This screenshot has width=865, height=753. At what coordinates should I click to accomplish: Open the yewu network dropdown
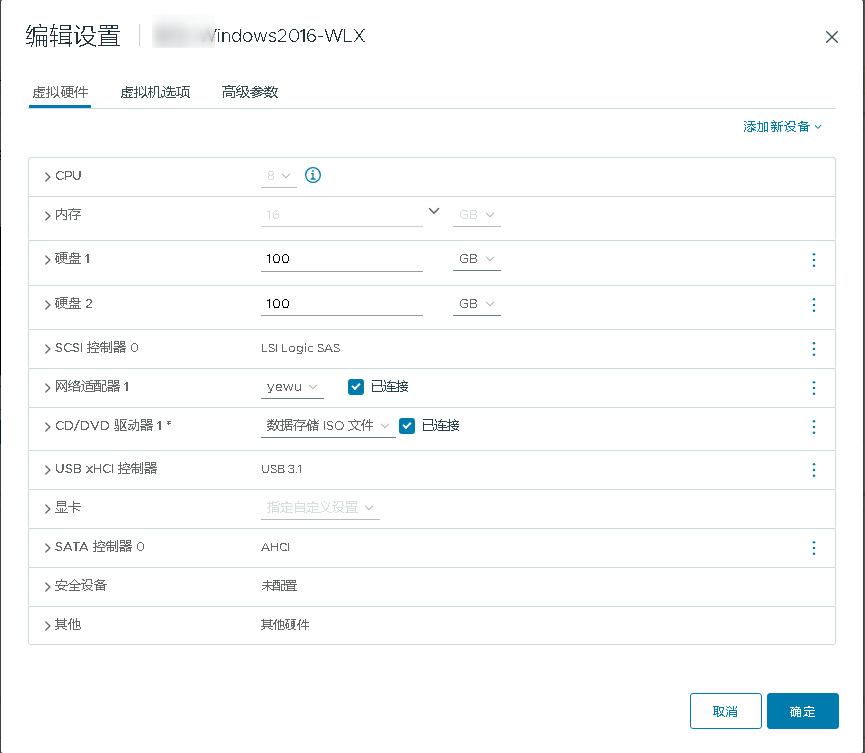(292, 387)
